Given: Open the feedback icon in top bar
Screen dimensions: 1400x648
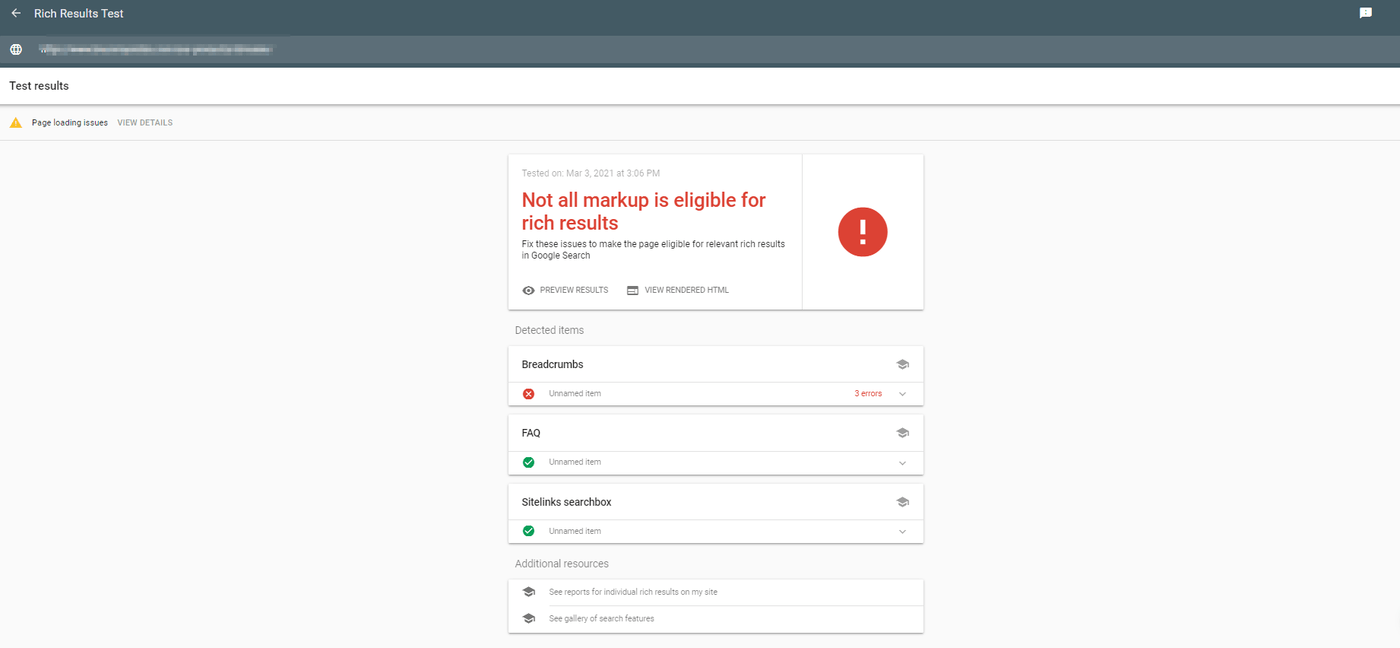Looking at the screenshot, I should (1364, 12).
